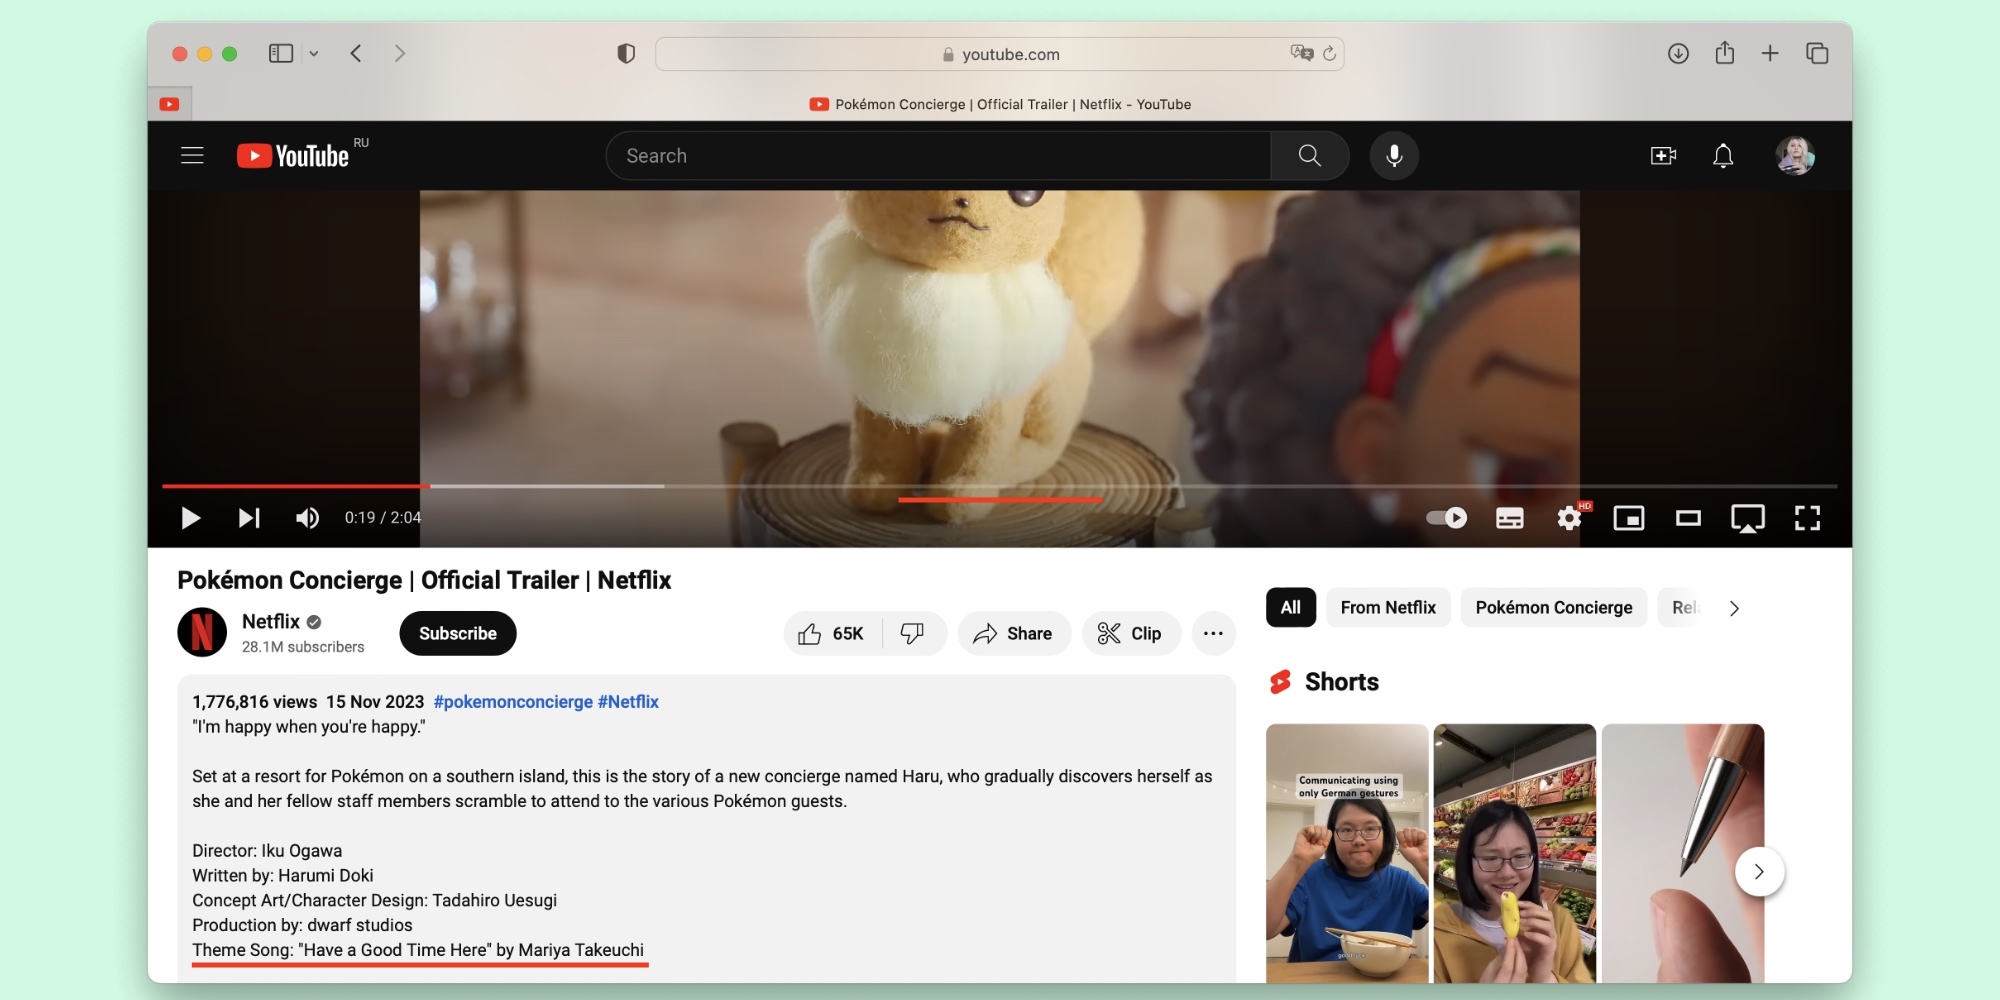2000x1000 pixels.
Task: Focus the YouTube search field
Action: coord(938,156)
